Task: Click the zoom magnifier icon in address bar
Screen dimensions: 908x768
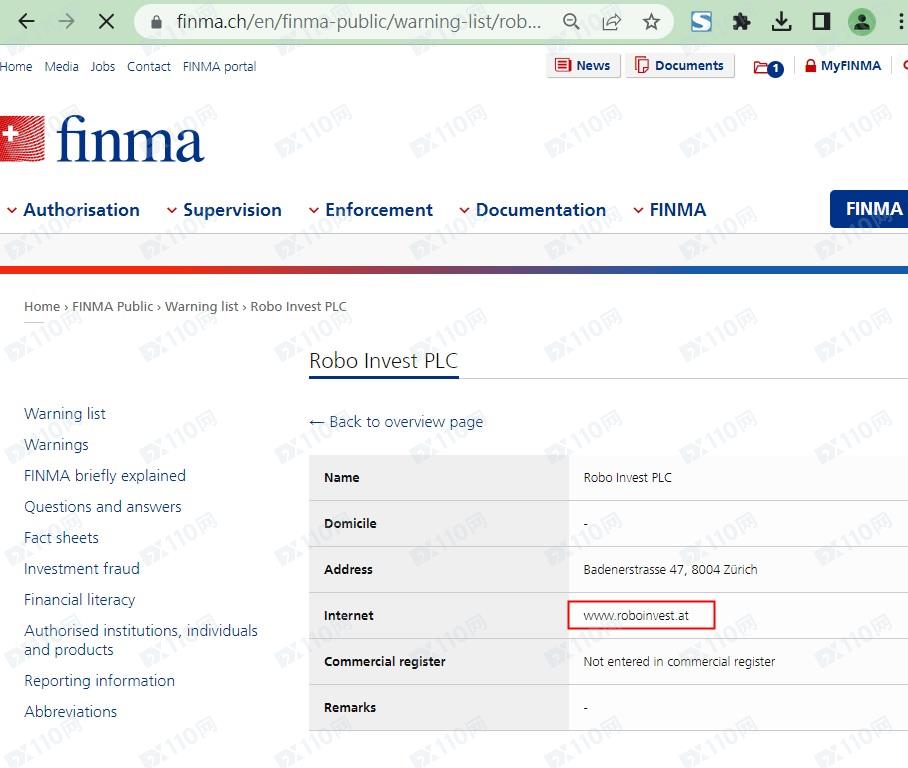Action: tap(571, 21)
